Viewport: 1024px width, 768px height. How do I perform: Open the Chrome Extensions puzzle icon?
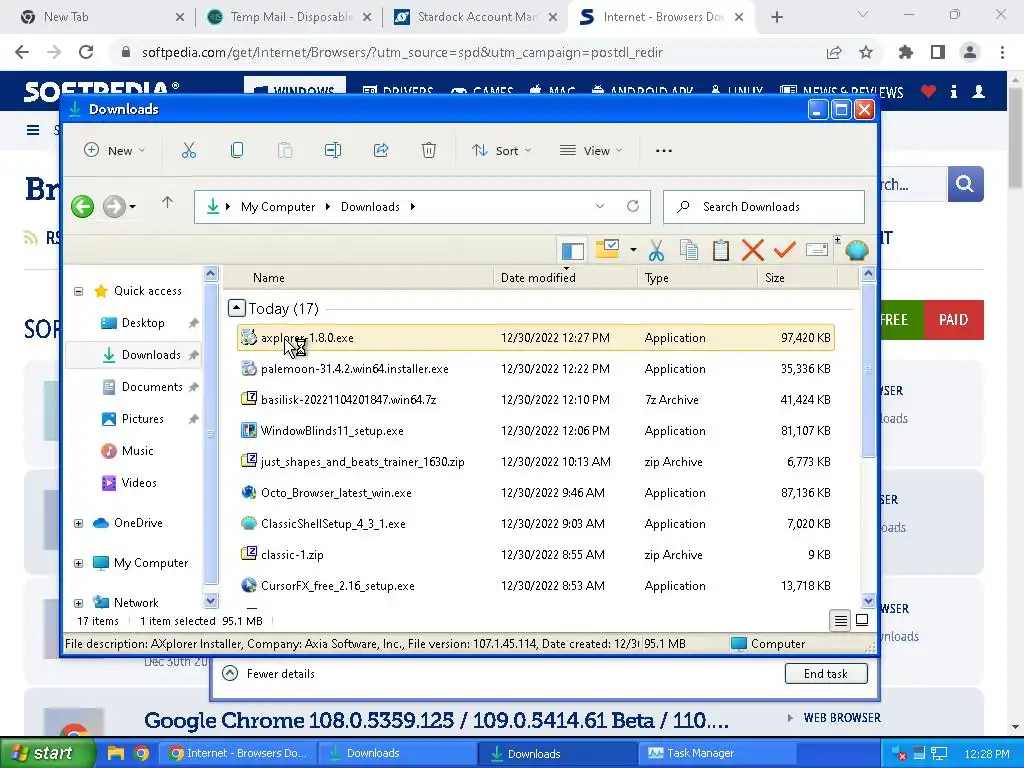[x=906, y=52]
